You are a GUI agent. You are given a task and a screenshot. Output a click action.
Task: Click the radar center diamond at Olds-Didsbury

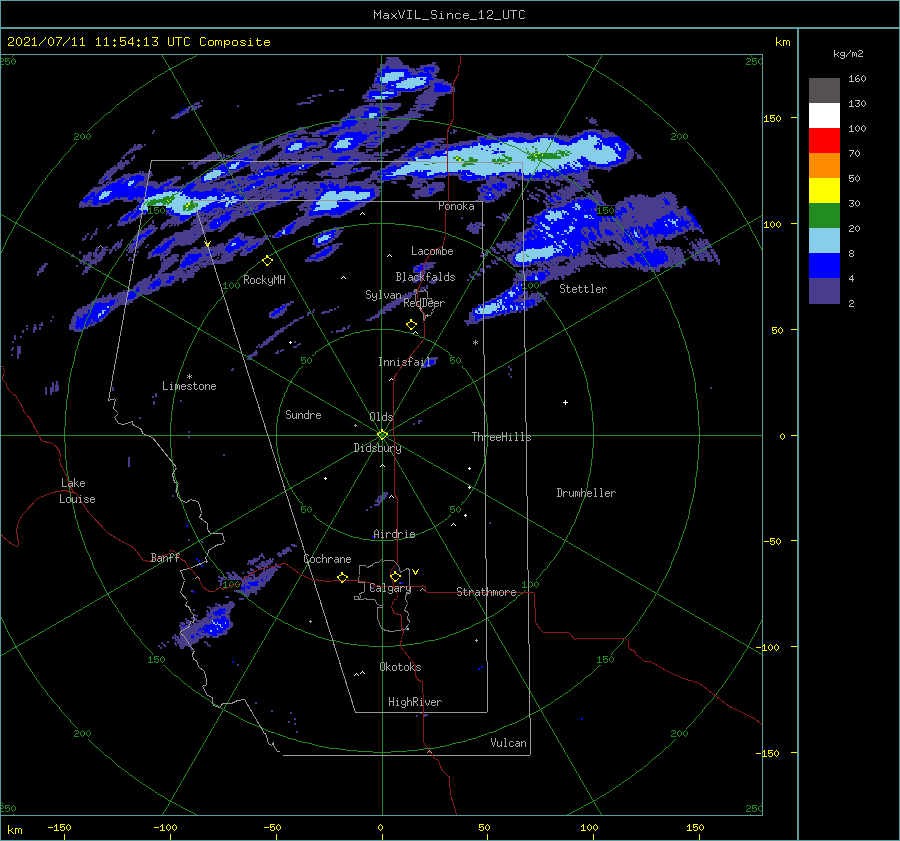tap(382, 435)
